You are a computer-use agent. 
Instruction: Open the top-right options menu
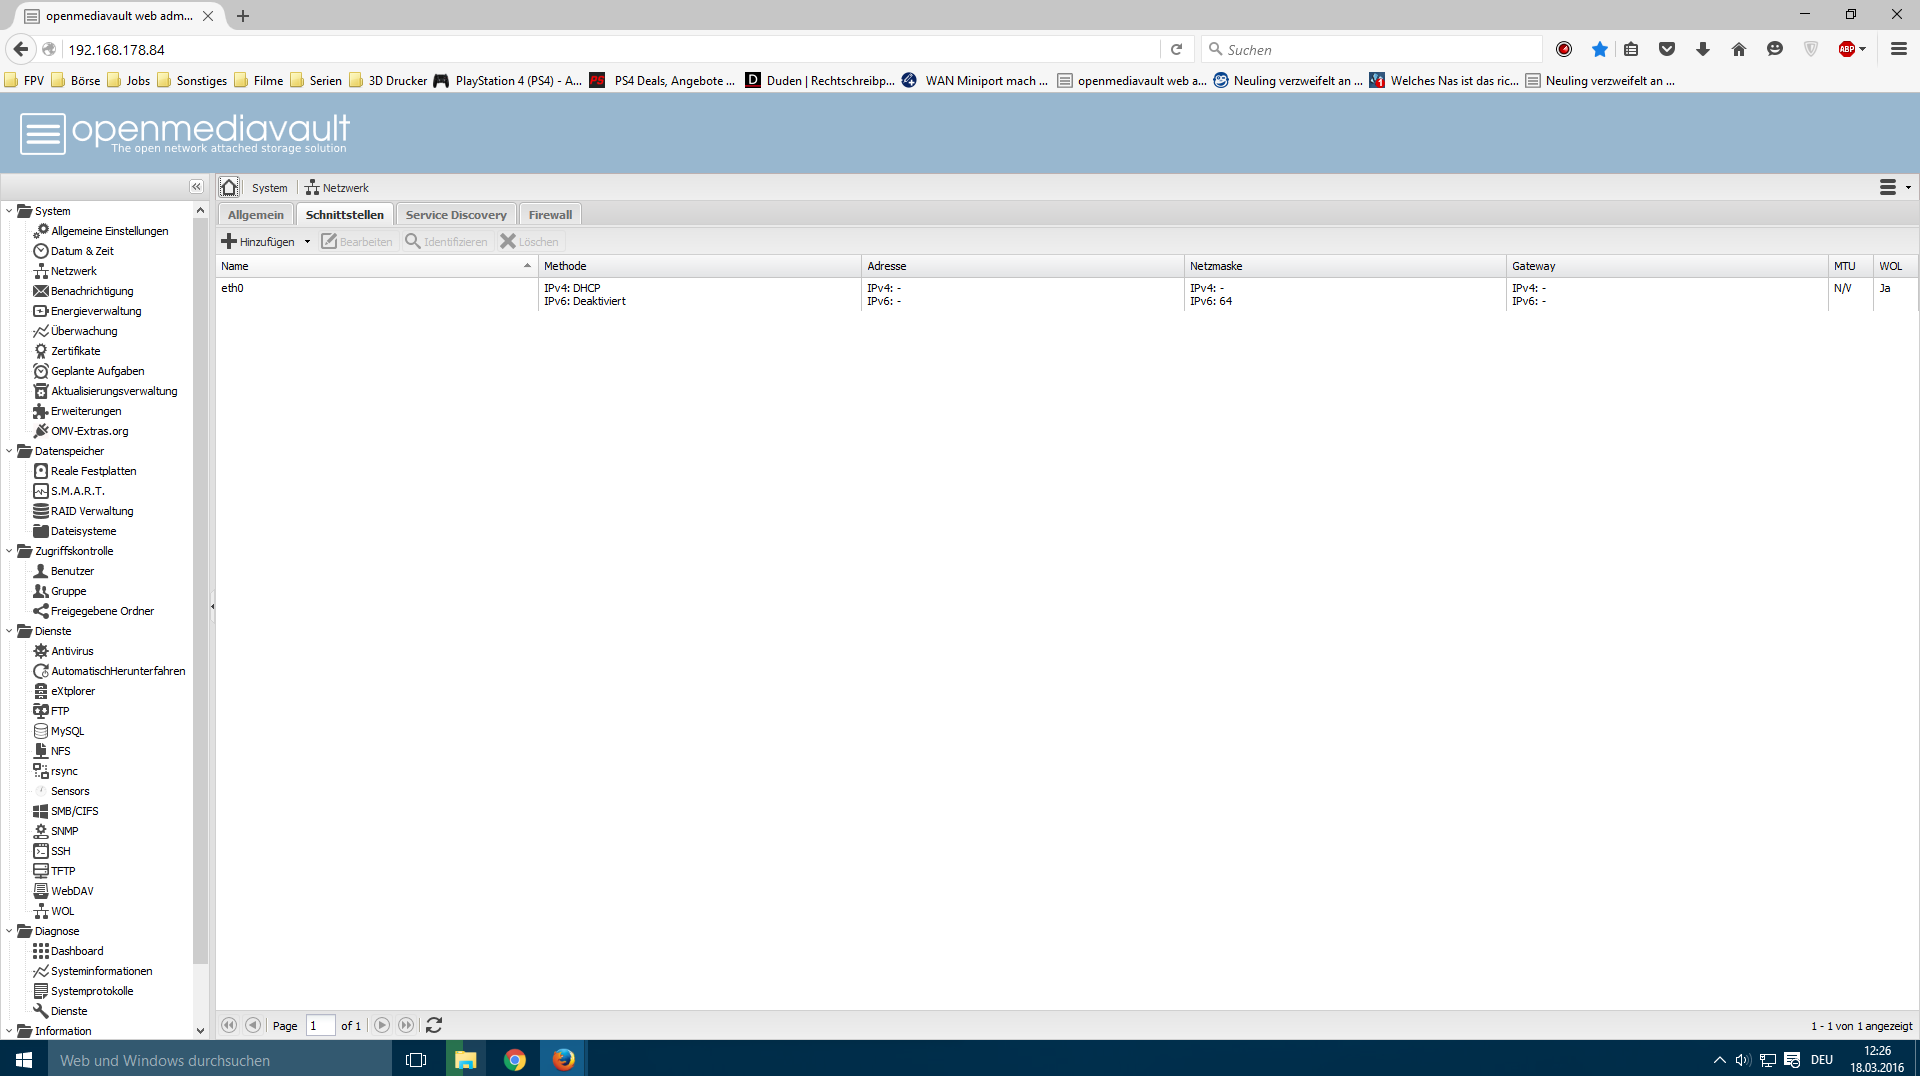pos(1894,187)
